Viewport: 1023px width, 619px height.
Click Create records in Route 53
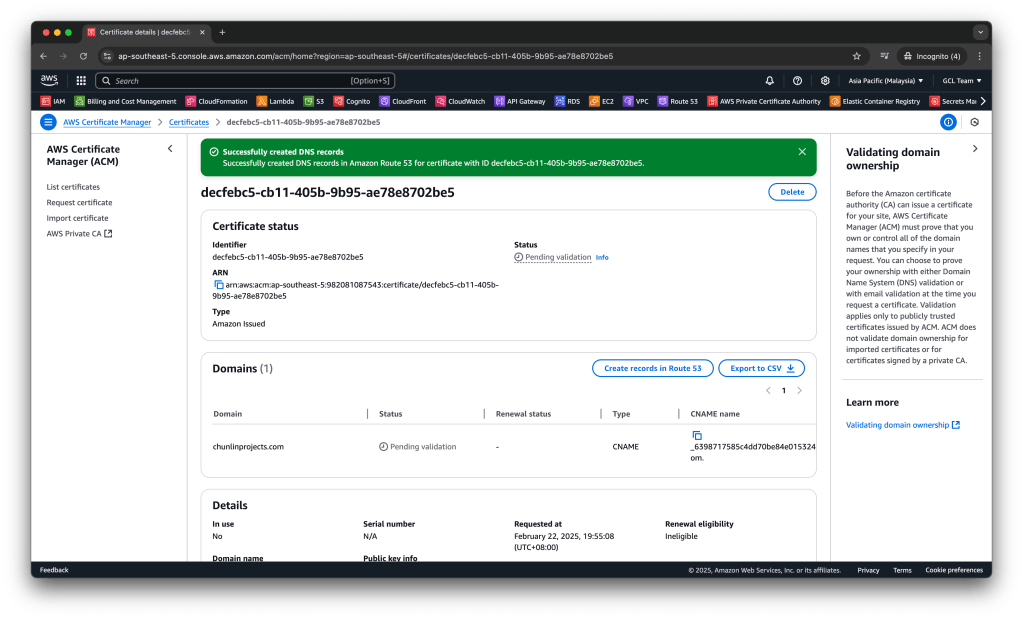(x=651, y=368)
